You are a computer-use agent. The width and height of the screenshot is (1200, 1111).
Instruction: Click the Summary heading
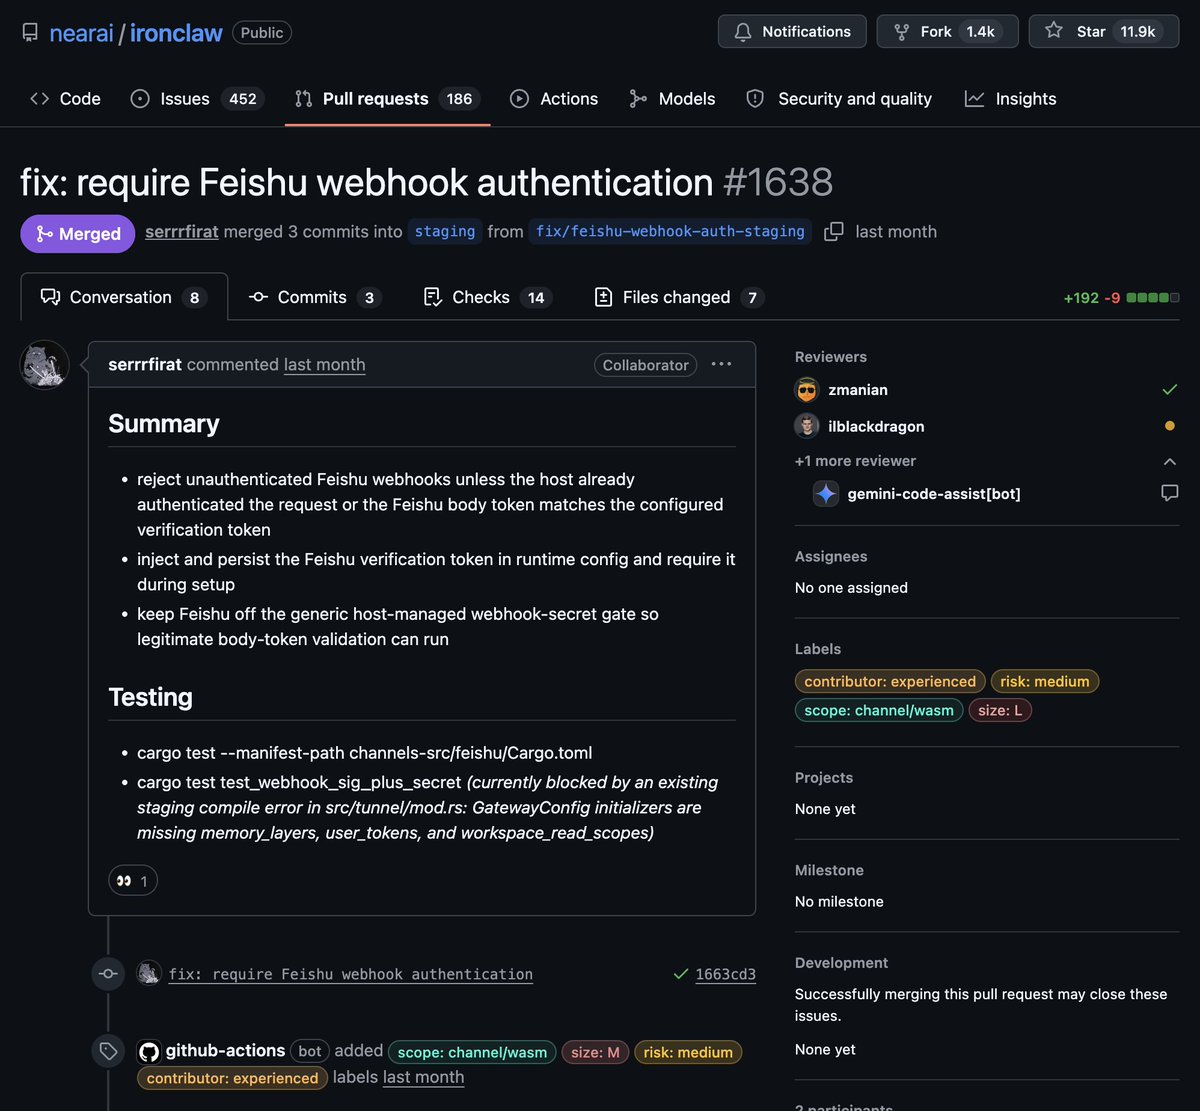[164, 424]
